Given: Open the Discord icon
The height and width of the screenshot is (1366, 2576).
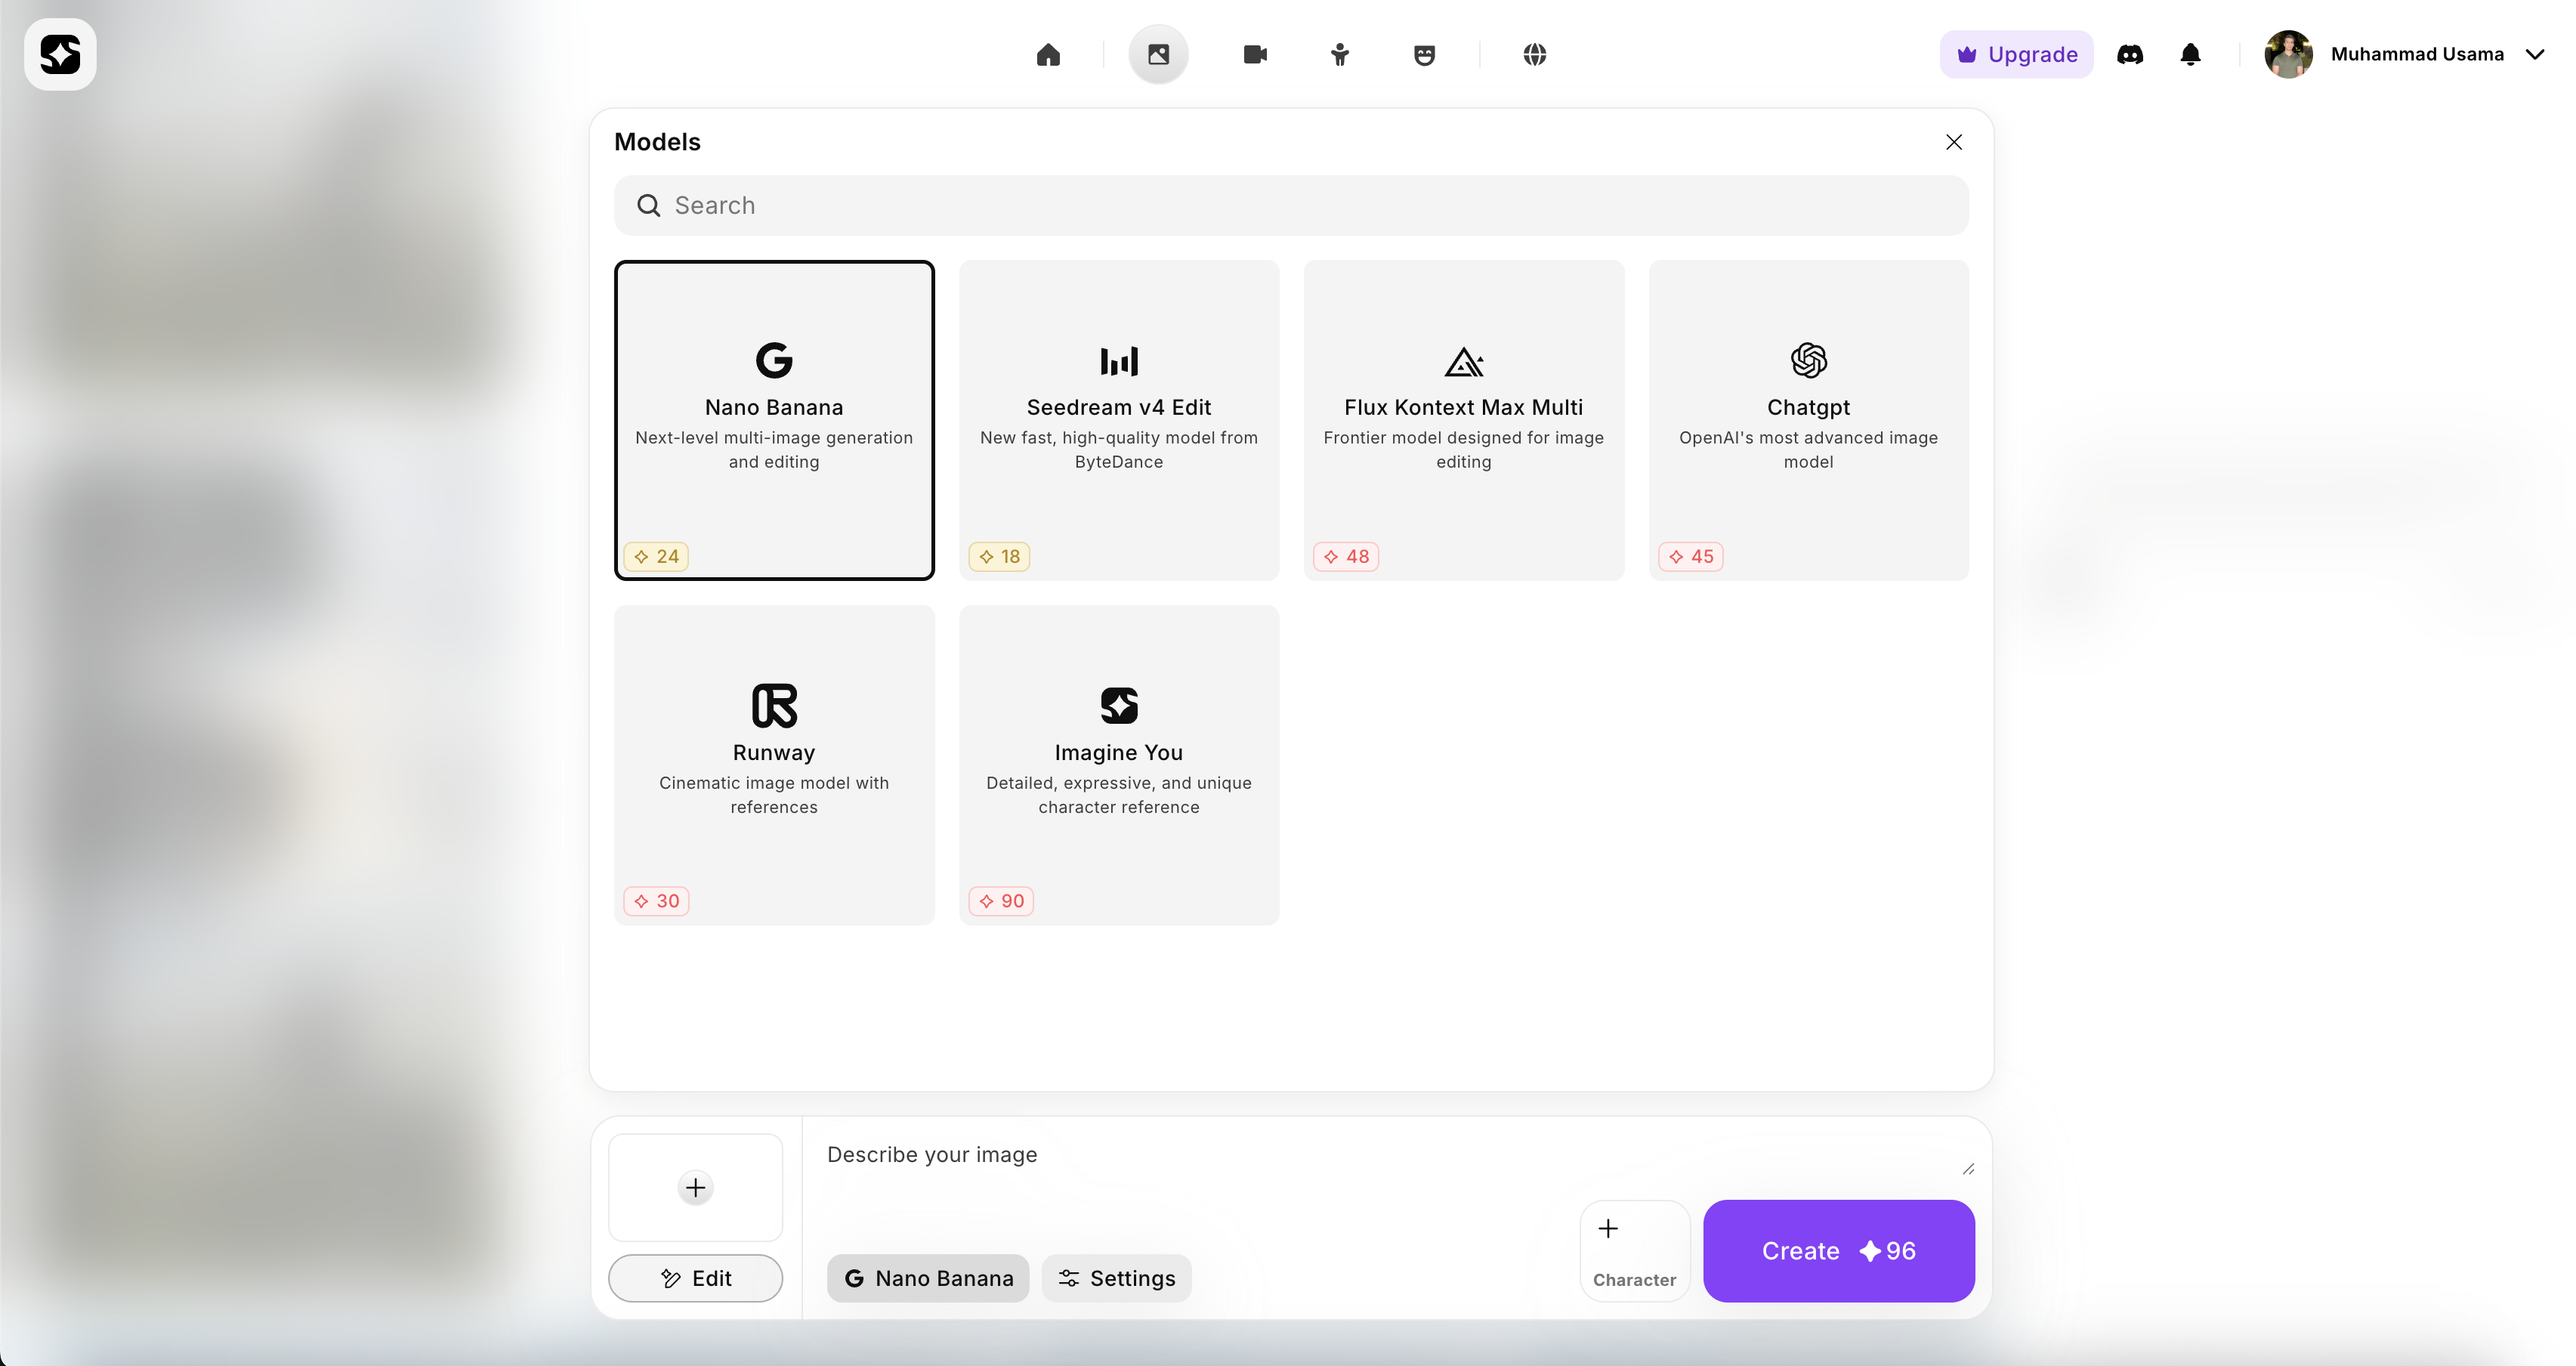Looking at the screenshot, I should tap(2130, 54).
